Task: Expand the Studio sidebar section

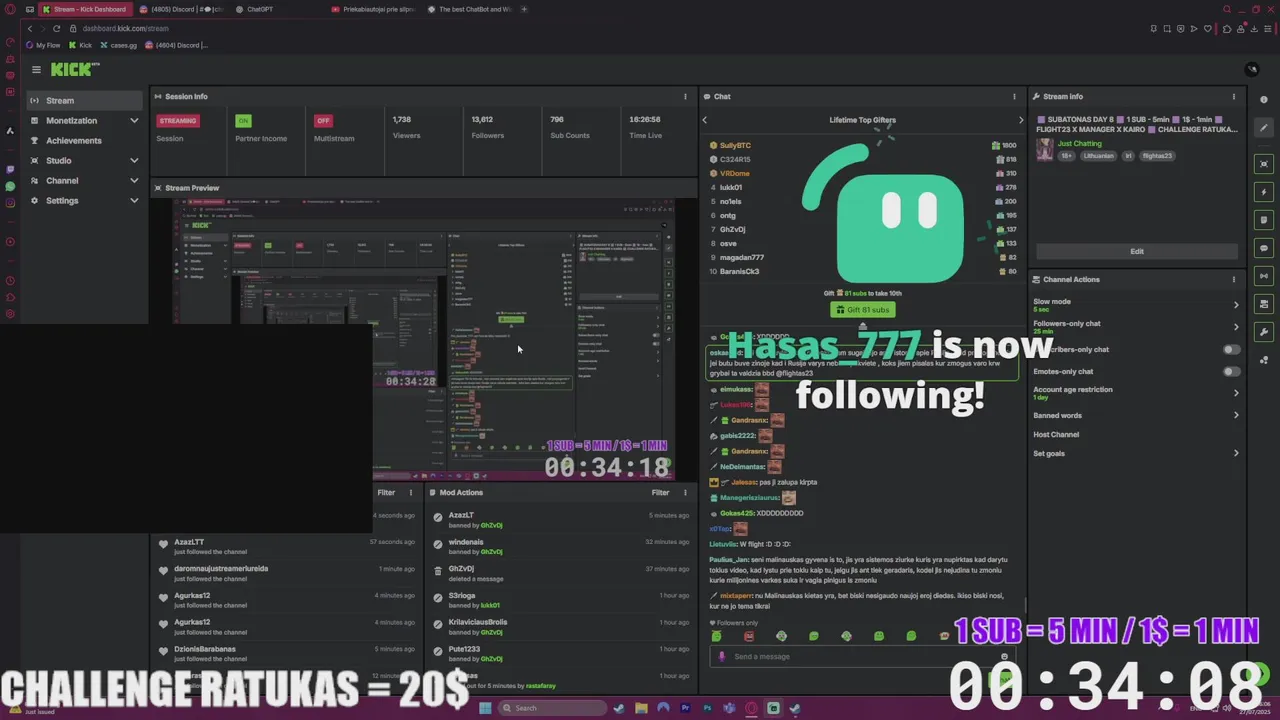Action: pos(85,161)
